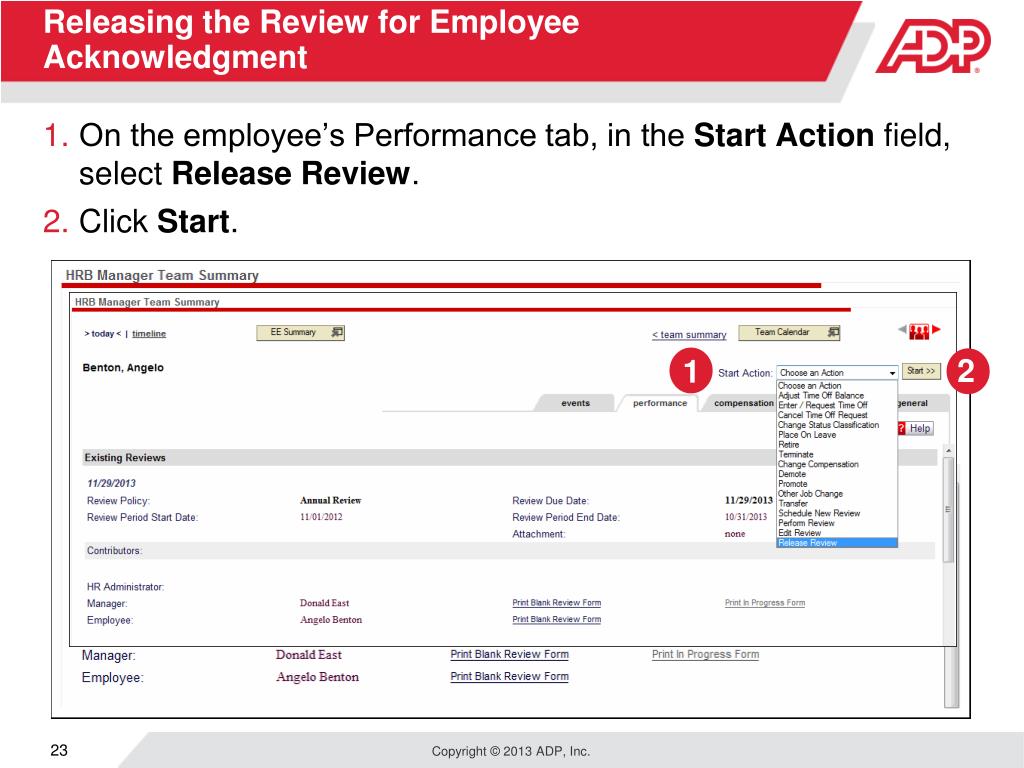
Task: Click the Benton, Angelo employee name
Action: 123,368
